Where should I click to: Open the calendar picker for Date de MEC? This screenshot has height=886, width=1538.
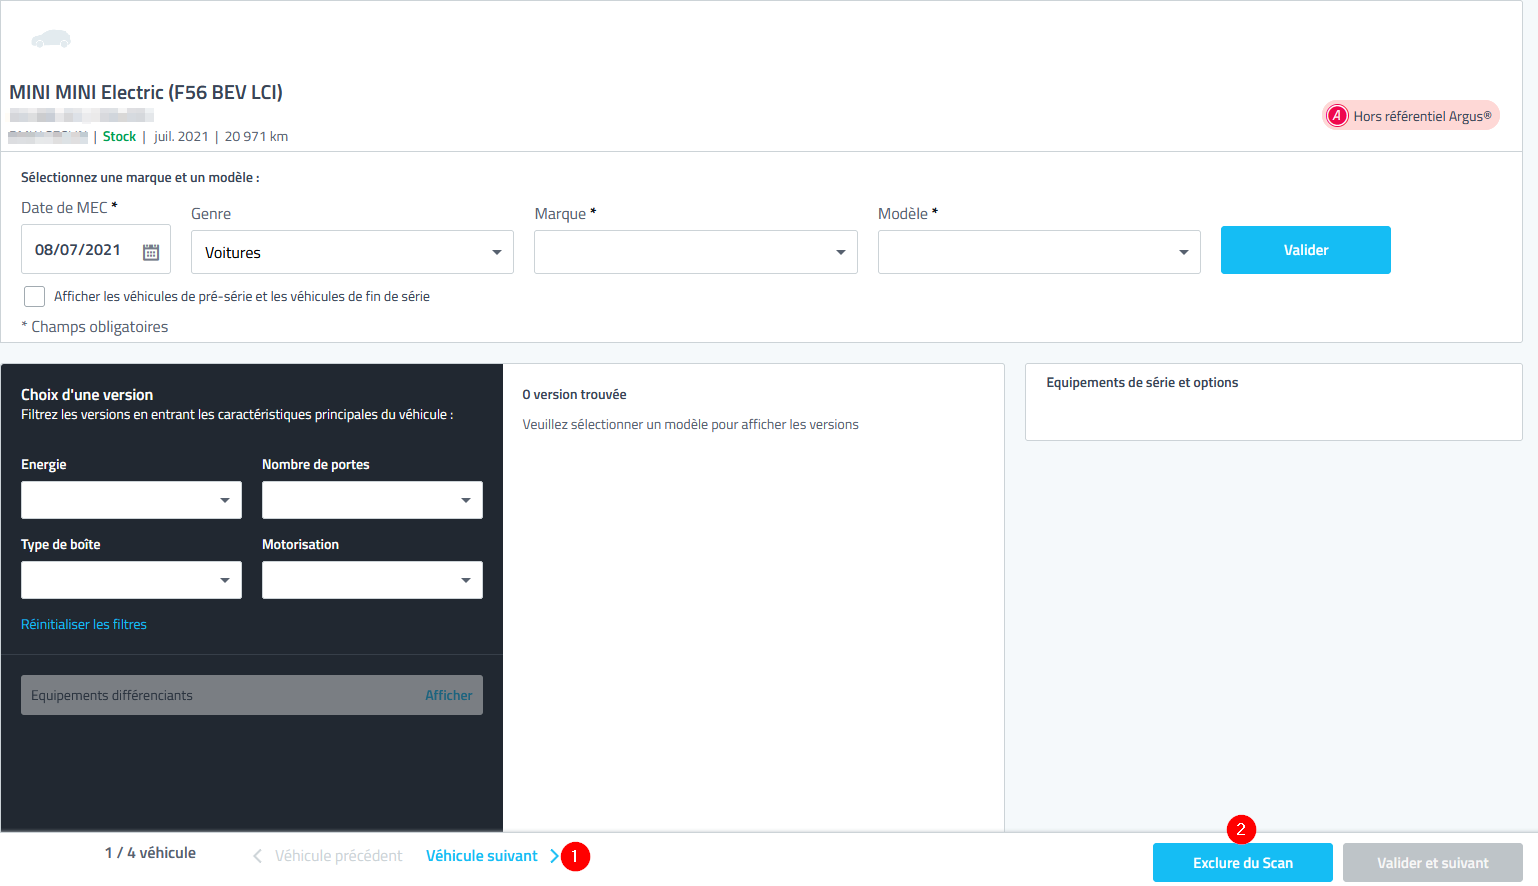(x=151, y=252)
